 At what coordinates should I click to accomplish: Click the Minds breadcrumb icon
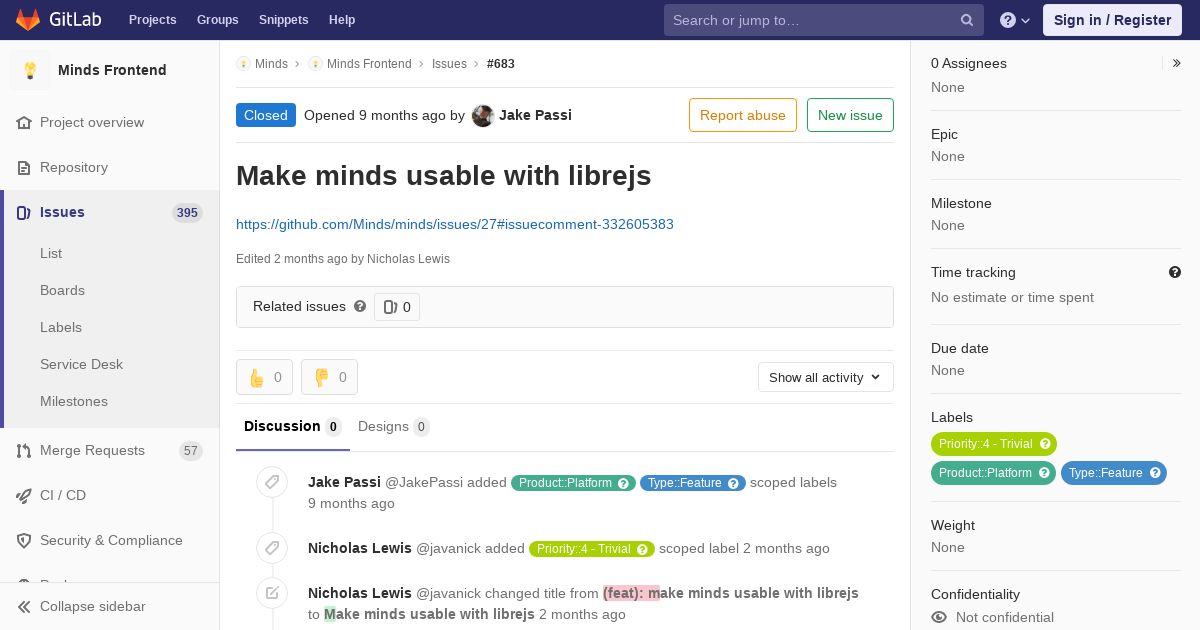pos(243,63)
